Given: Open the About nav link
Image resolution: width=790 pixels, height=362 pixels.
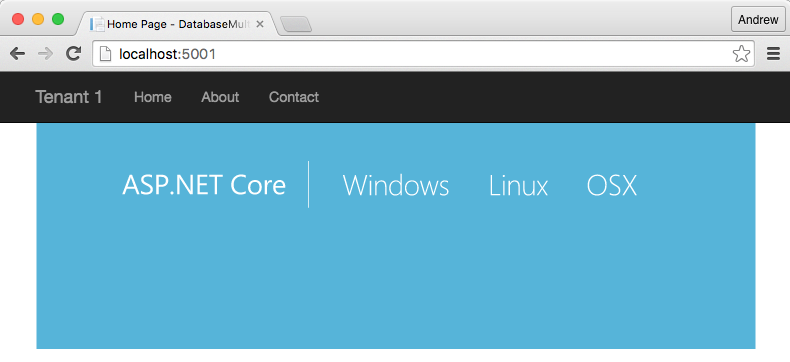Looking at the screenshot, I should point(220,97).
